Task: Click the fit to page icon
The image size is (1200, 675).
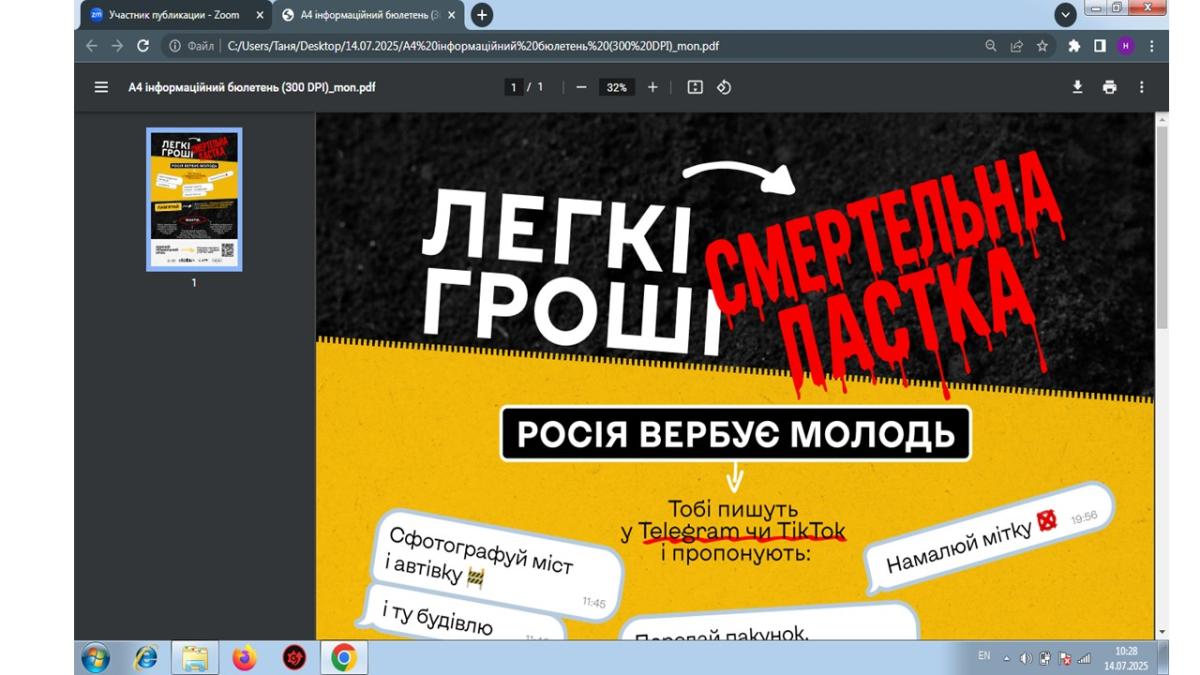Action: coord(695,87)
